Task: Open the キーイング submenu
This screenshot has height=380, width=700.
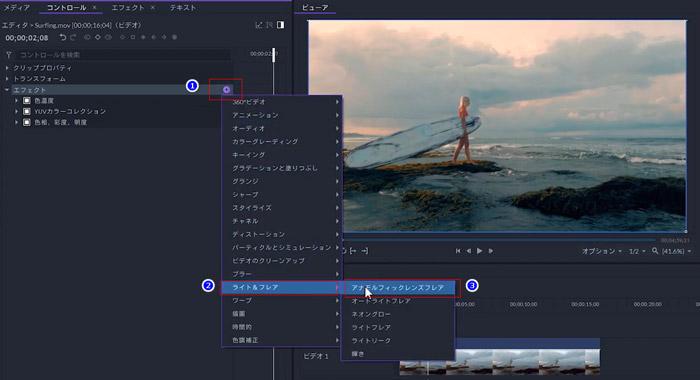Action: [282, 155]
